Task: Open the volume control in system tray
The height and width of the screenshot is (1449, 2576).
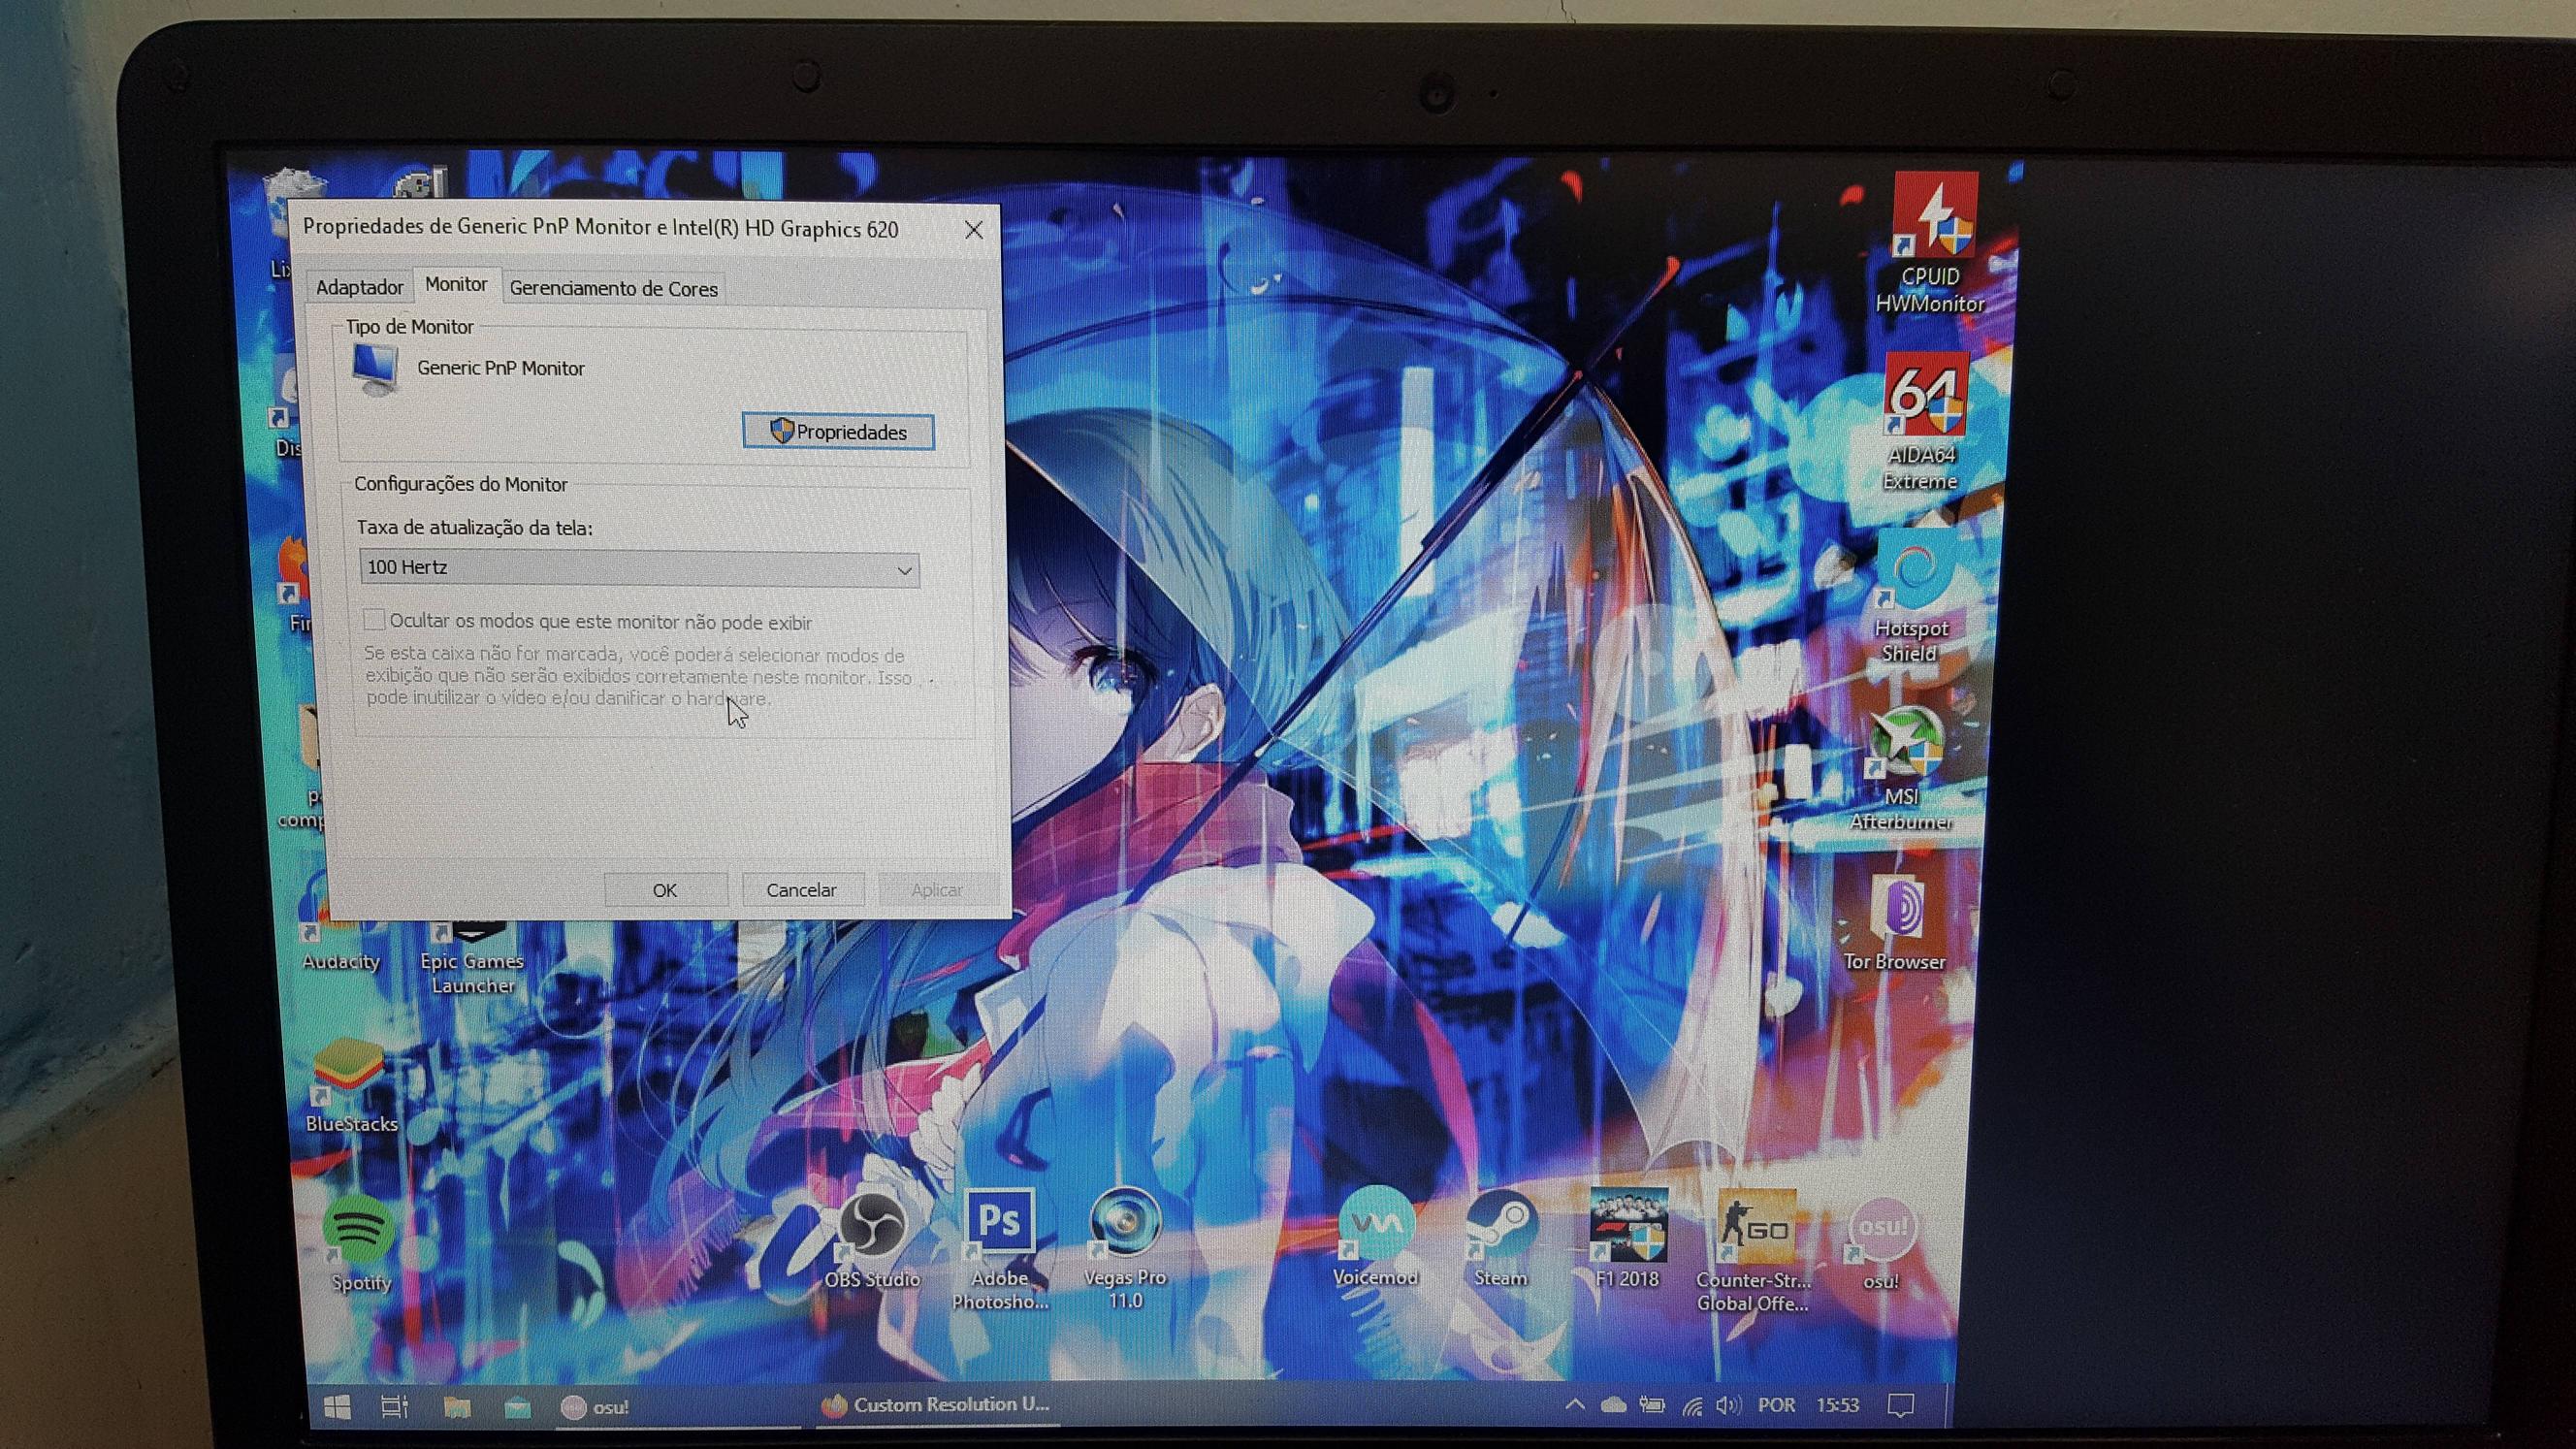Action: [1728, 1405]
